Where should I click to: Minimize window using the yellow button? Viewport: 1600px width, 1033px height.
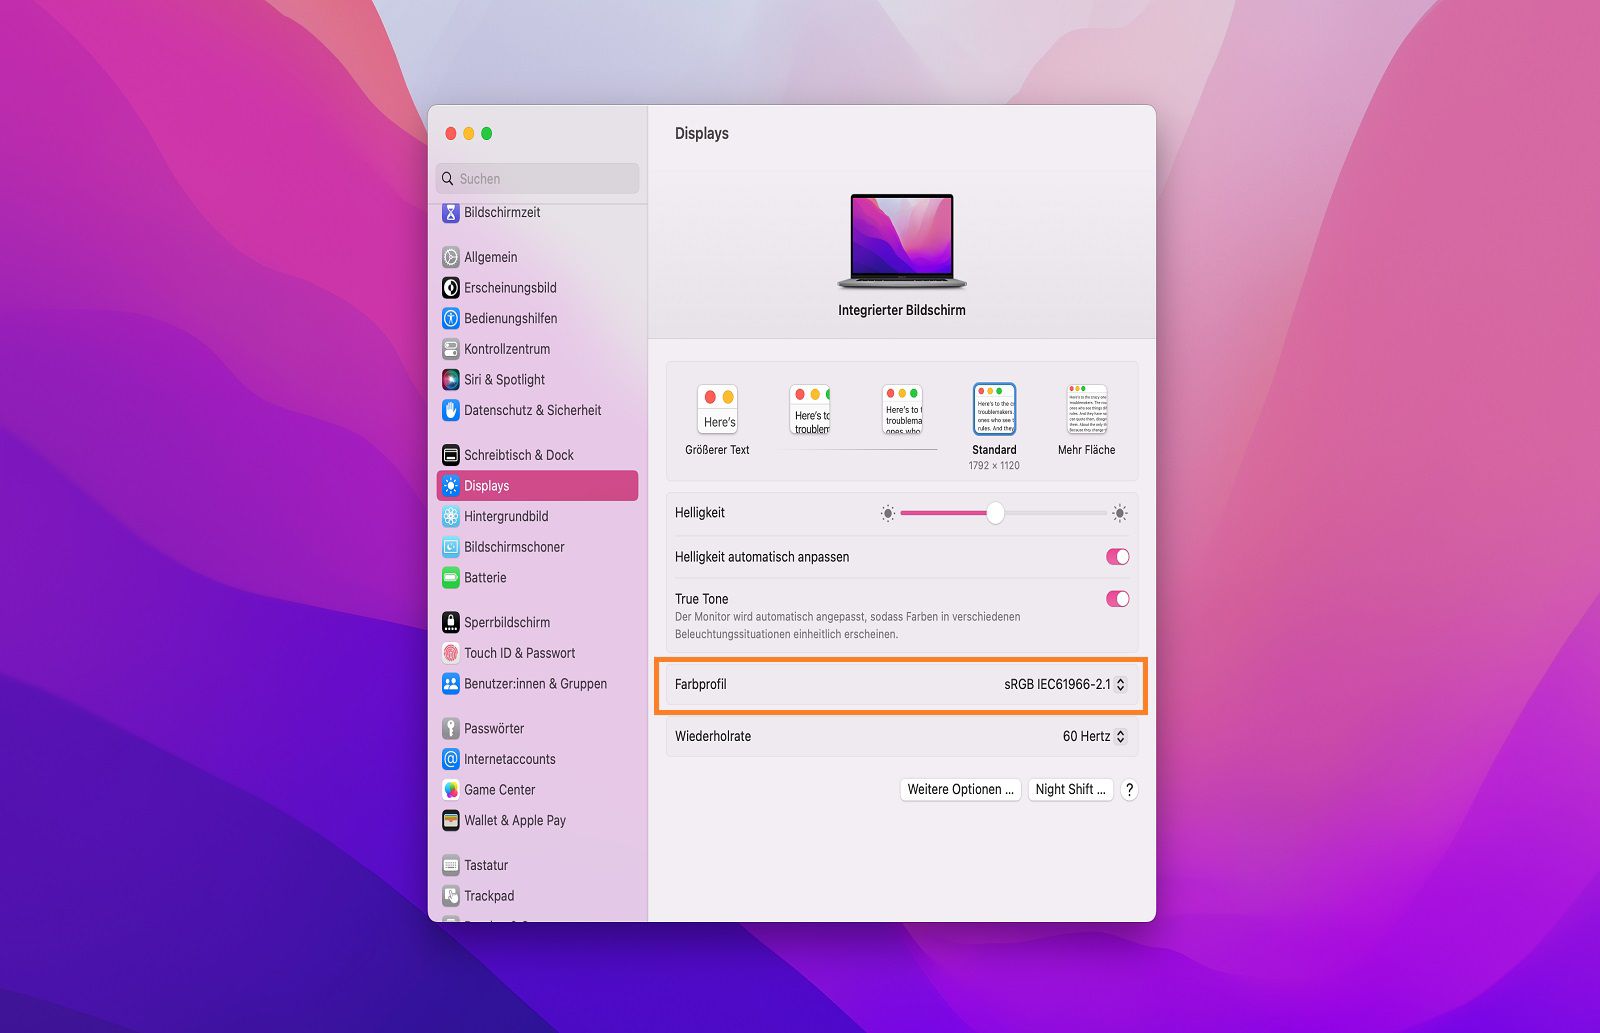[x=469, y=134]
